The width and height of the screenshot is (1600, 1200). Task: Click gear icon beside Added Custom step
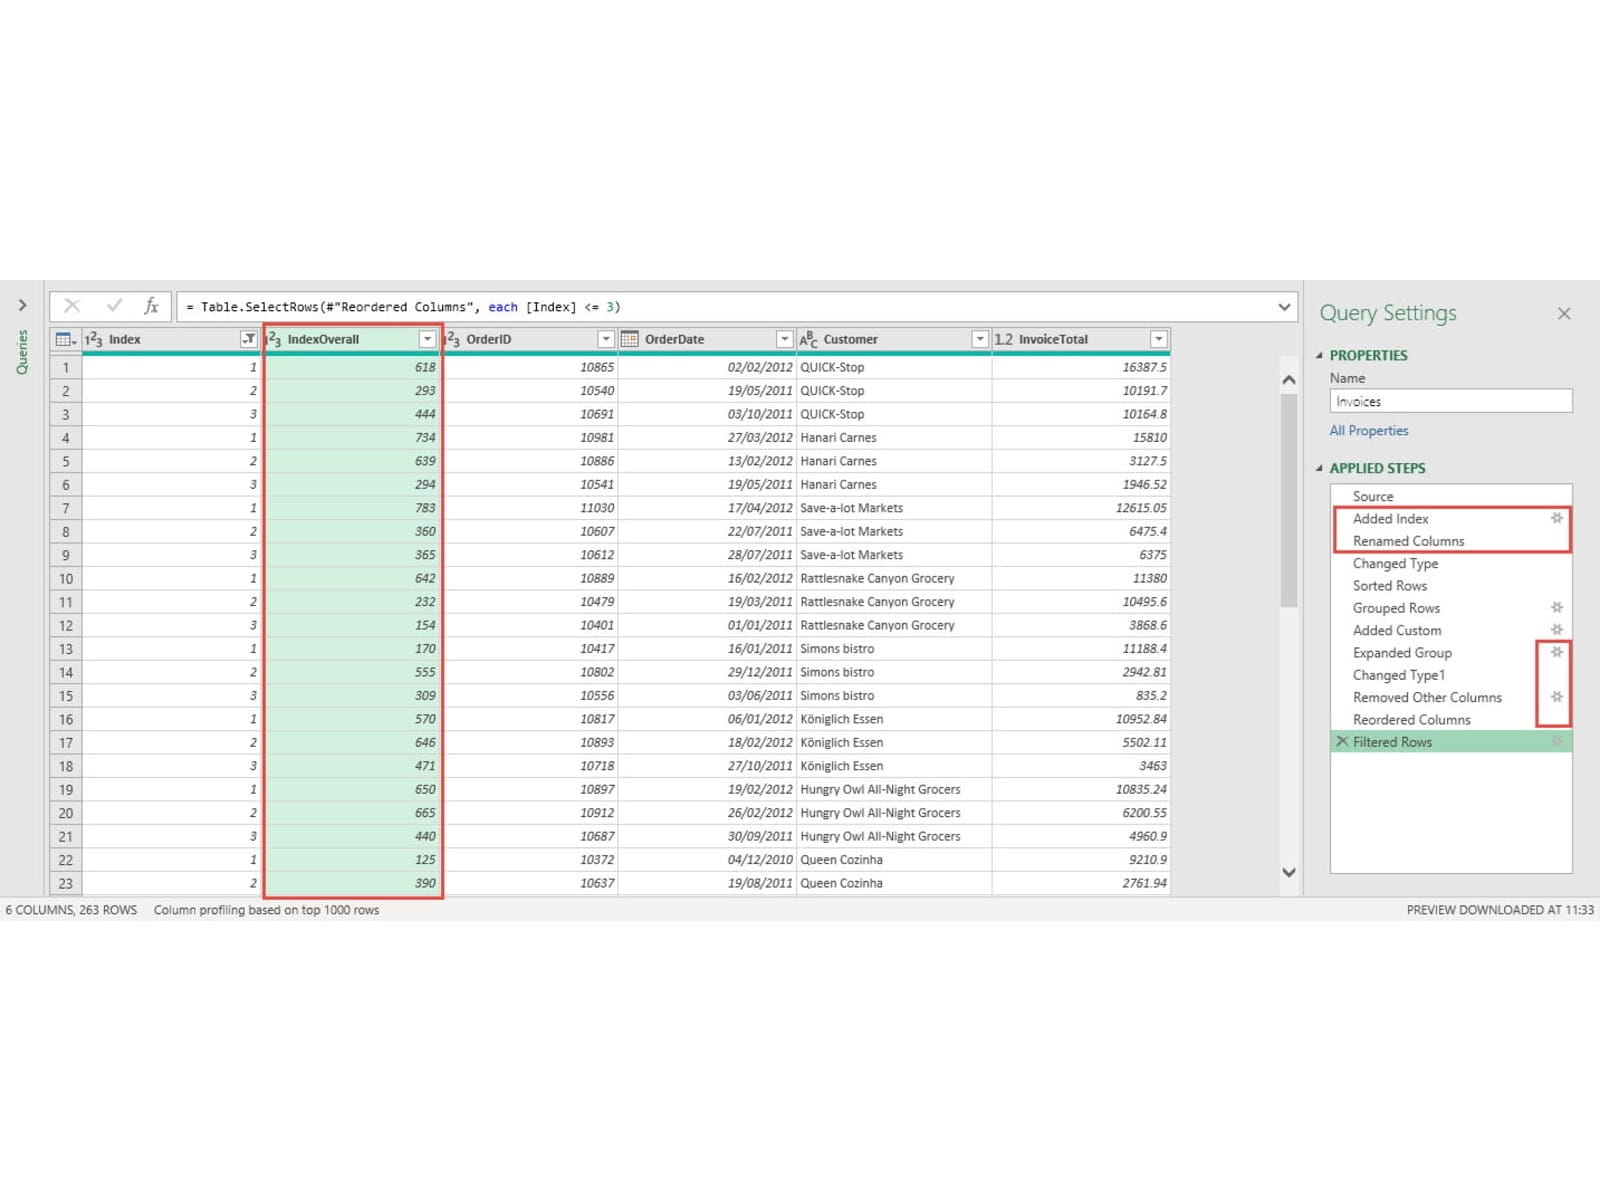pyautogui.click(x=1556, y=630)
